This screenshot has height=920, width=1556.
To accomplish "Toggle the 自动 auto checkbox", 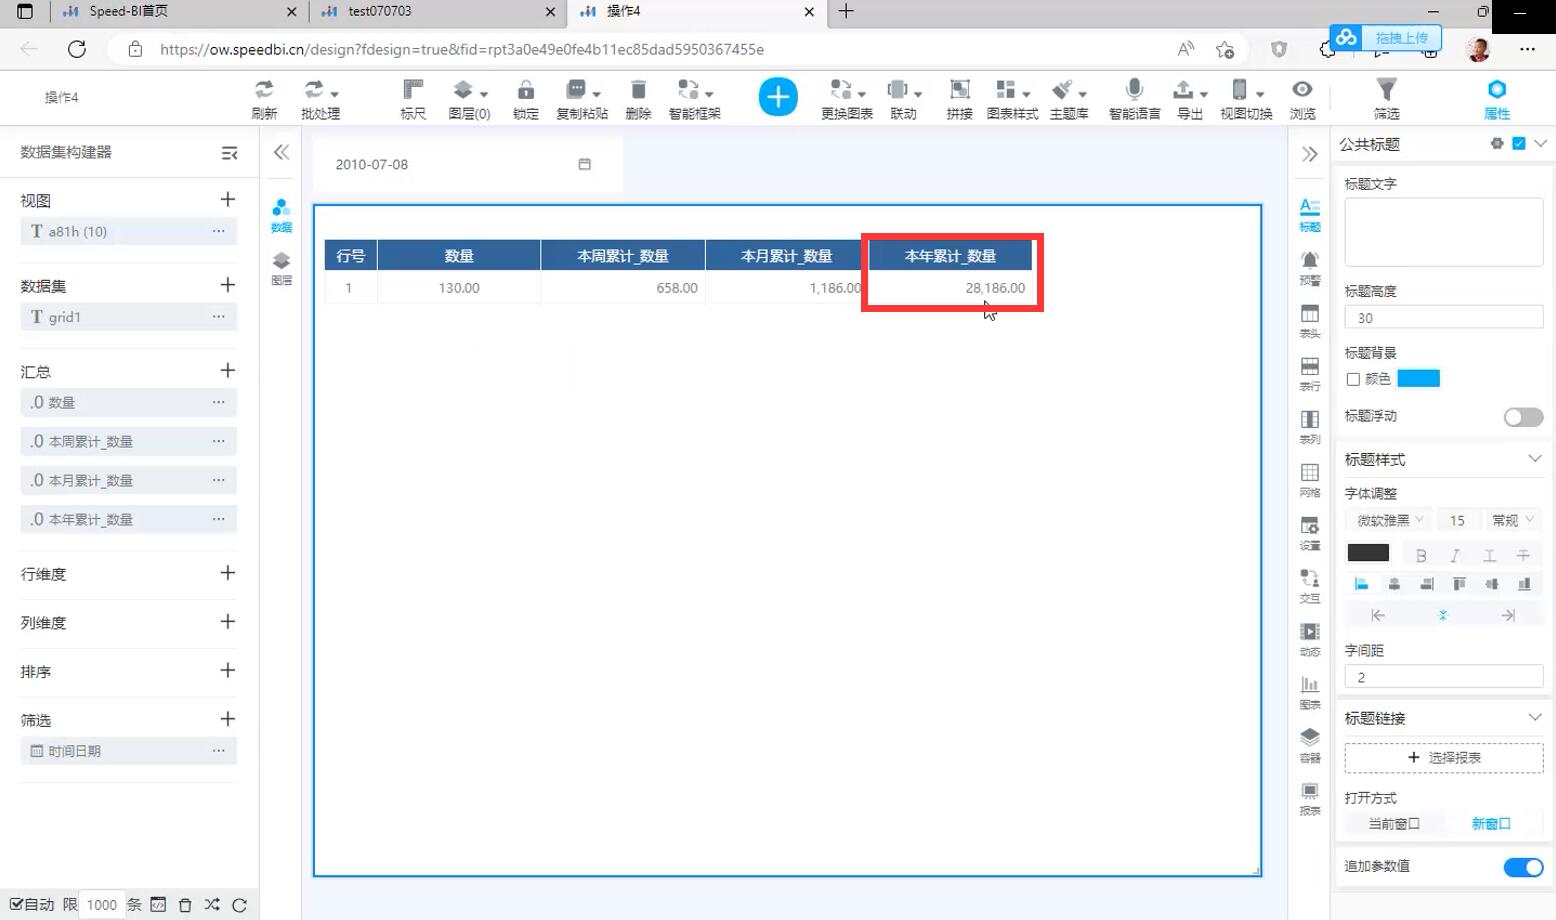I will point(16,904).
